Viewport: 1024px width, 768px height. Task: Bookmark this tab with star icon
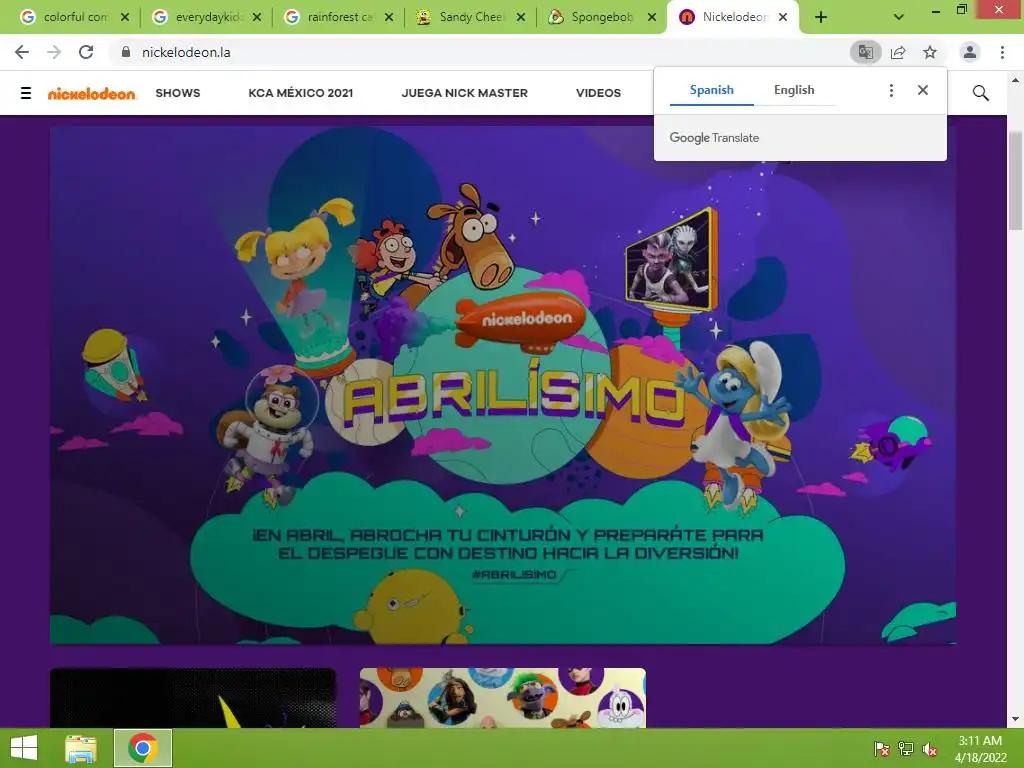tap(930, 52)
